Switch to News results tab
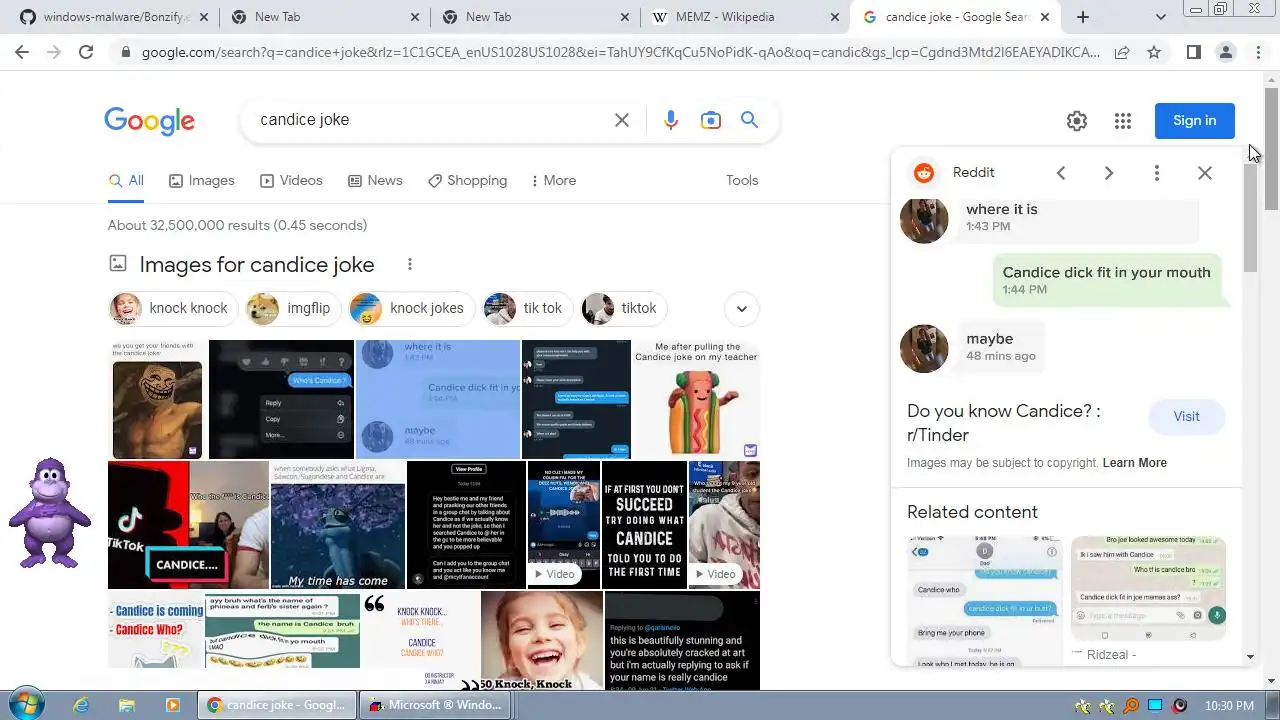The width and height of the screenshot is (1280, 720). point(375,181)
